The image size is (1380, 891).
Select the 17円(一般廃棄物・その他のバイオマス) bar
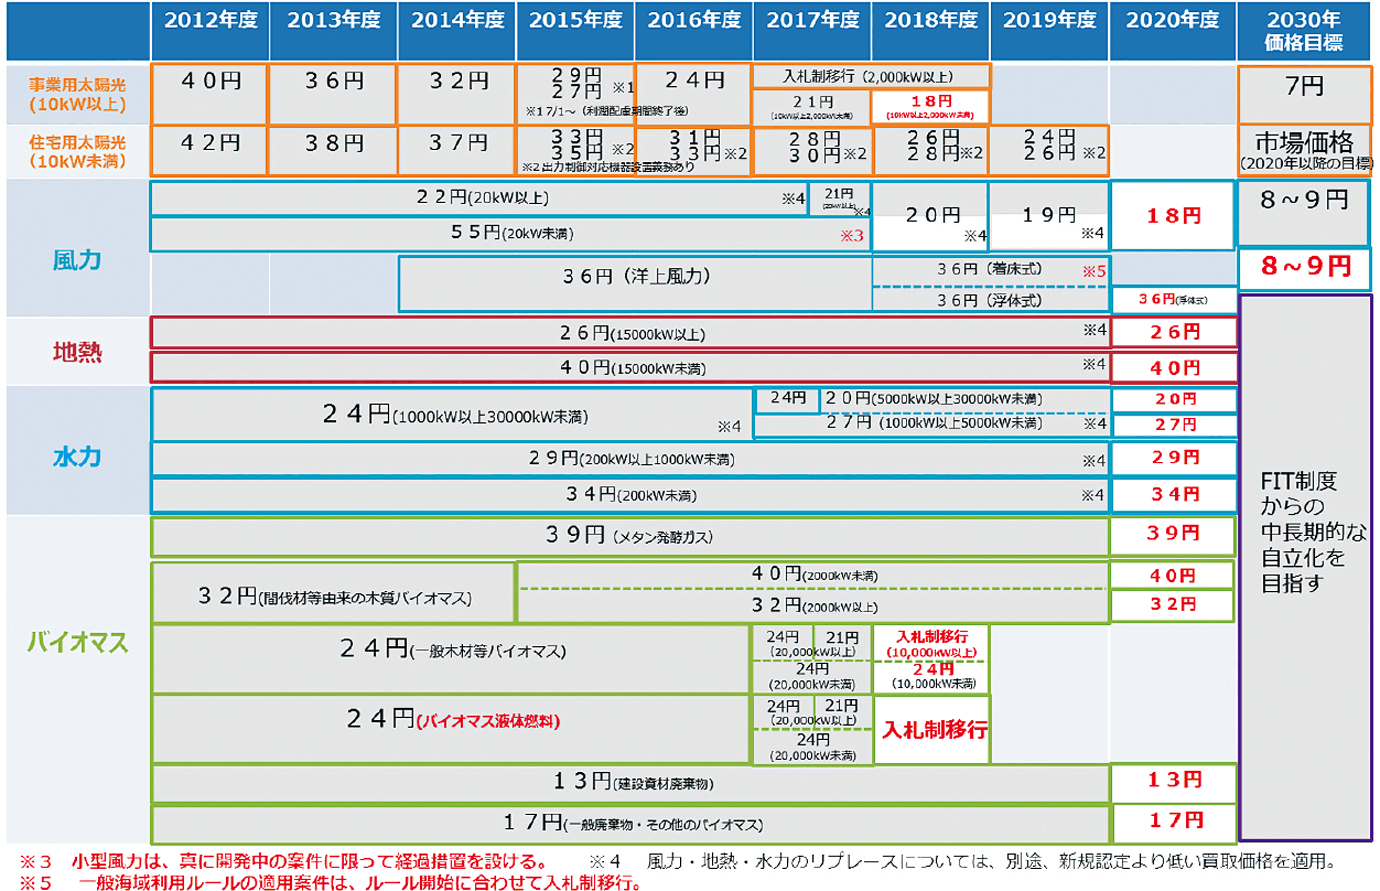(x=630, y=824)
